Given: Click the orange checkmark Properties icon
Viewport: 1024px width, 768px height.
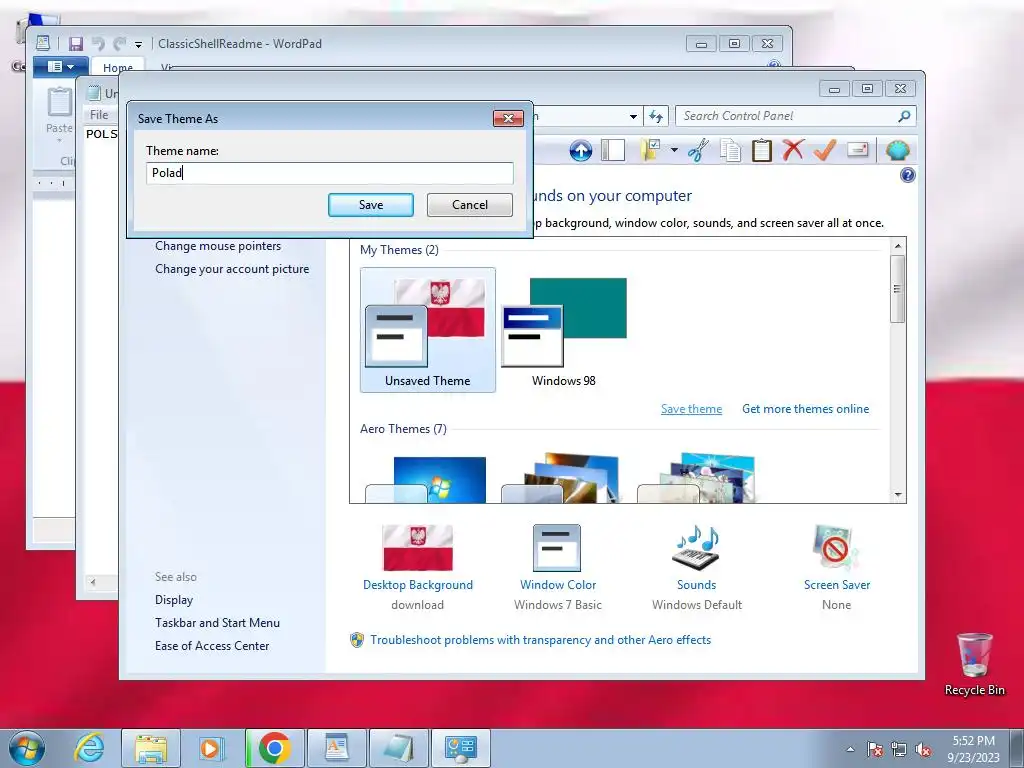Looking at the screenshot, I should tap(825, 150).
